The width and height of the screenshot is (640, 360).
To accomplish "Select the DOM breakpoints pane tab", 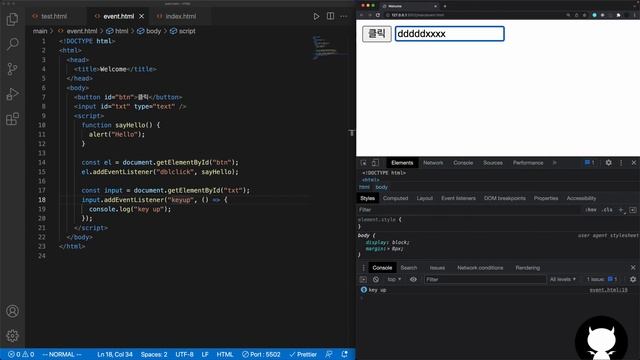I will [x=504, y=198].
